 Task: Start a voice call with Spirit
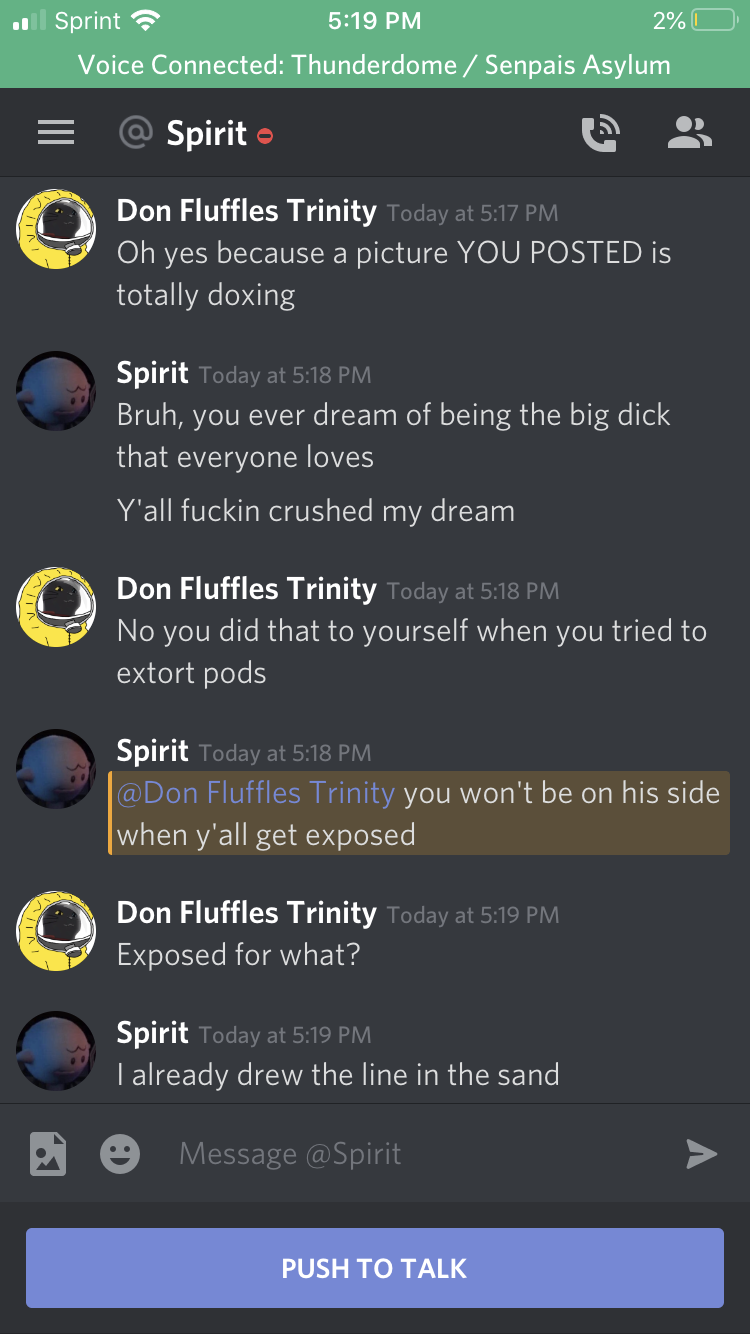[601, 133]
